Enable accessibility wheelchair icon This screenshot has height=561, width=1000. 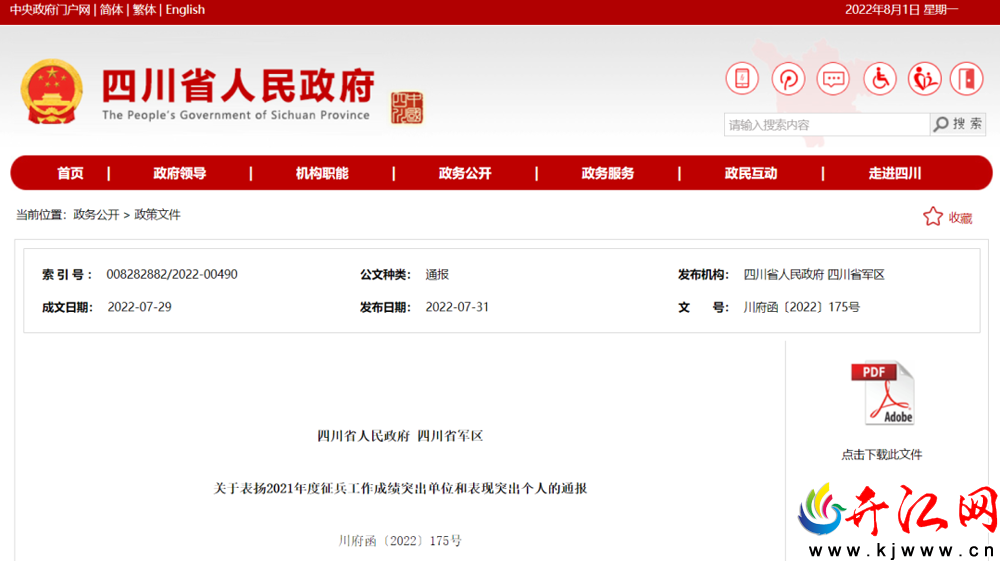(x=880, y=79)
